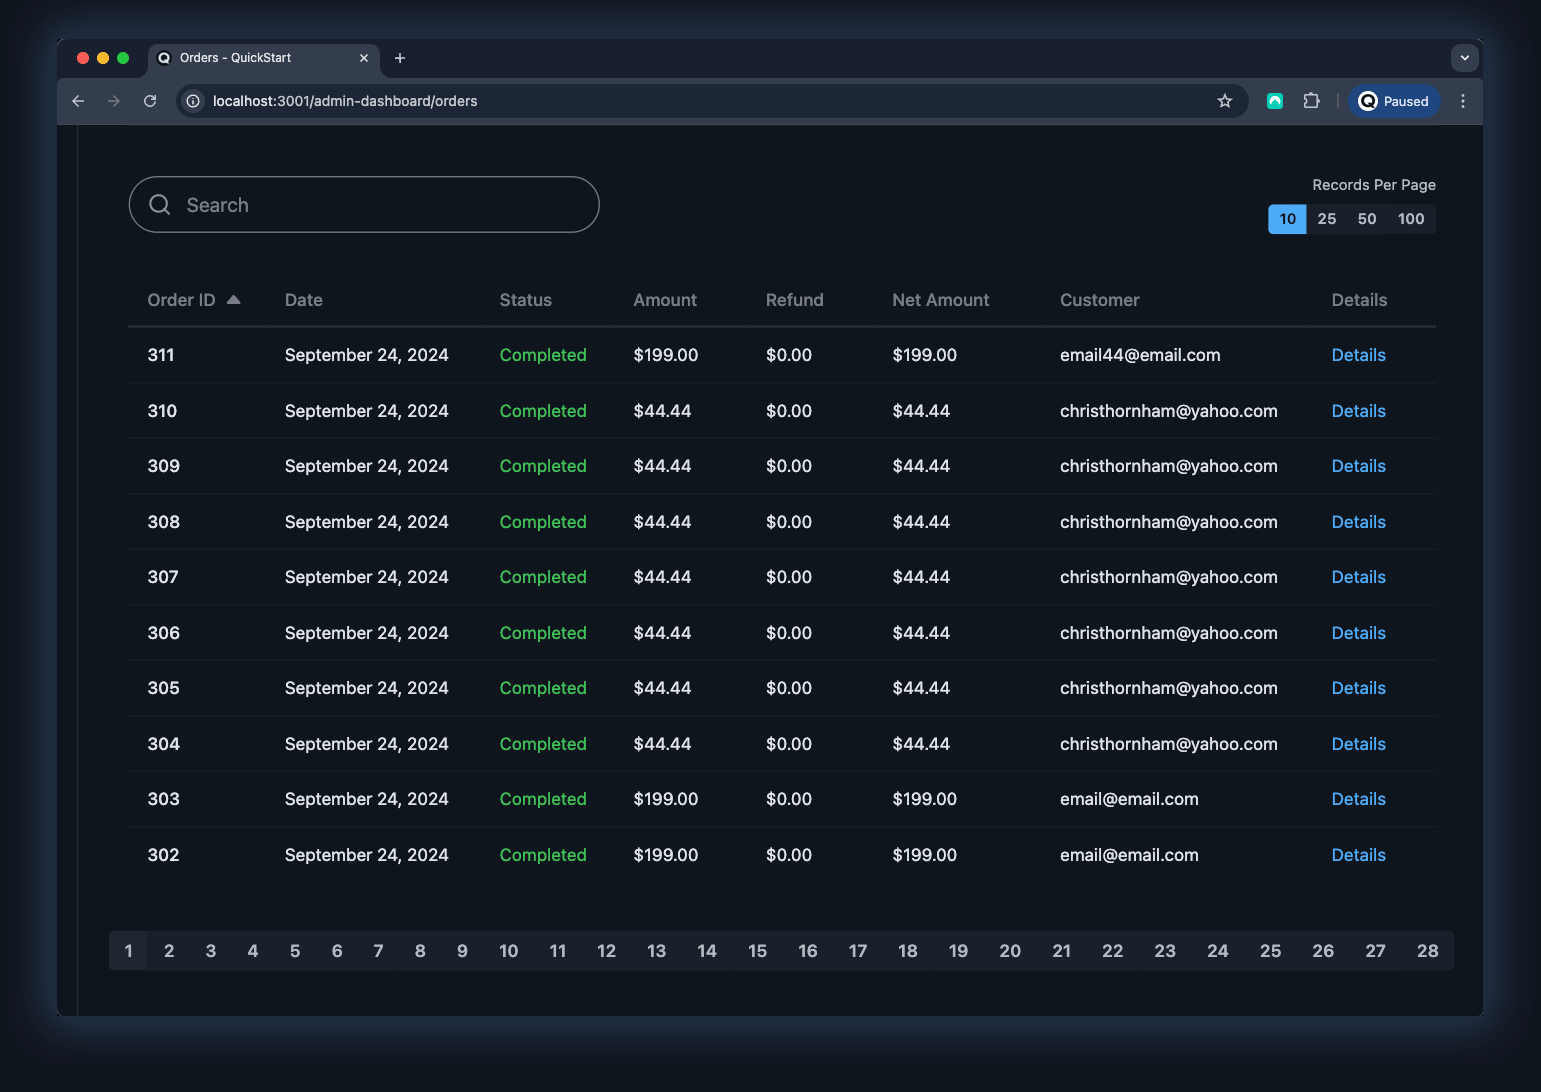The image size is (1541, 1092).
Task: Set records per page to 100
Action: tap(1410, 219)
